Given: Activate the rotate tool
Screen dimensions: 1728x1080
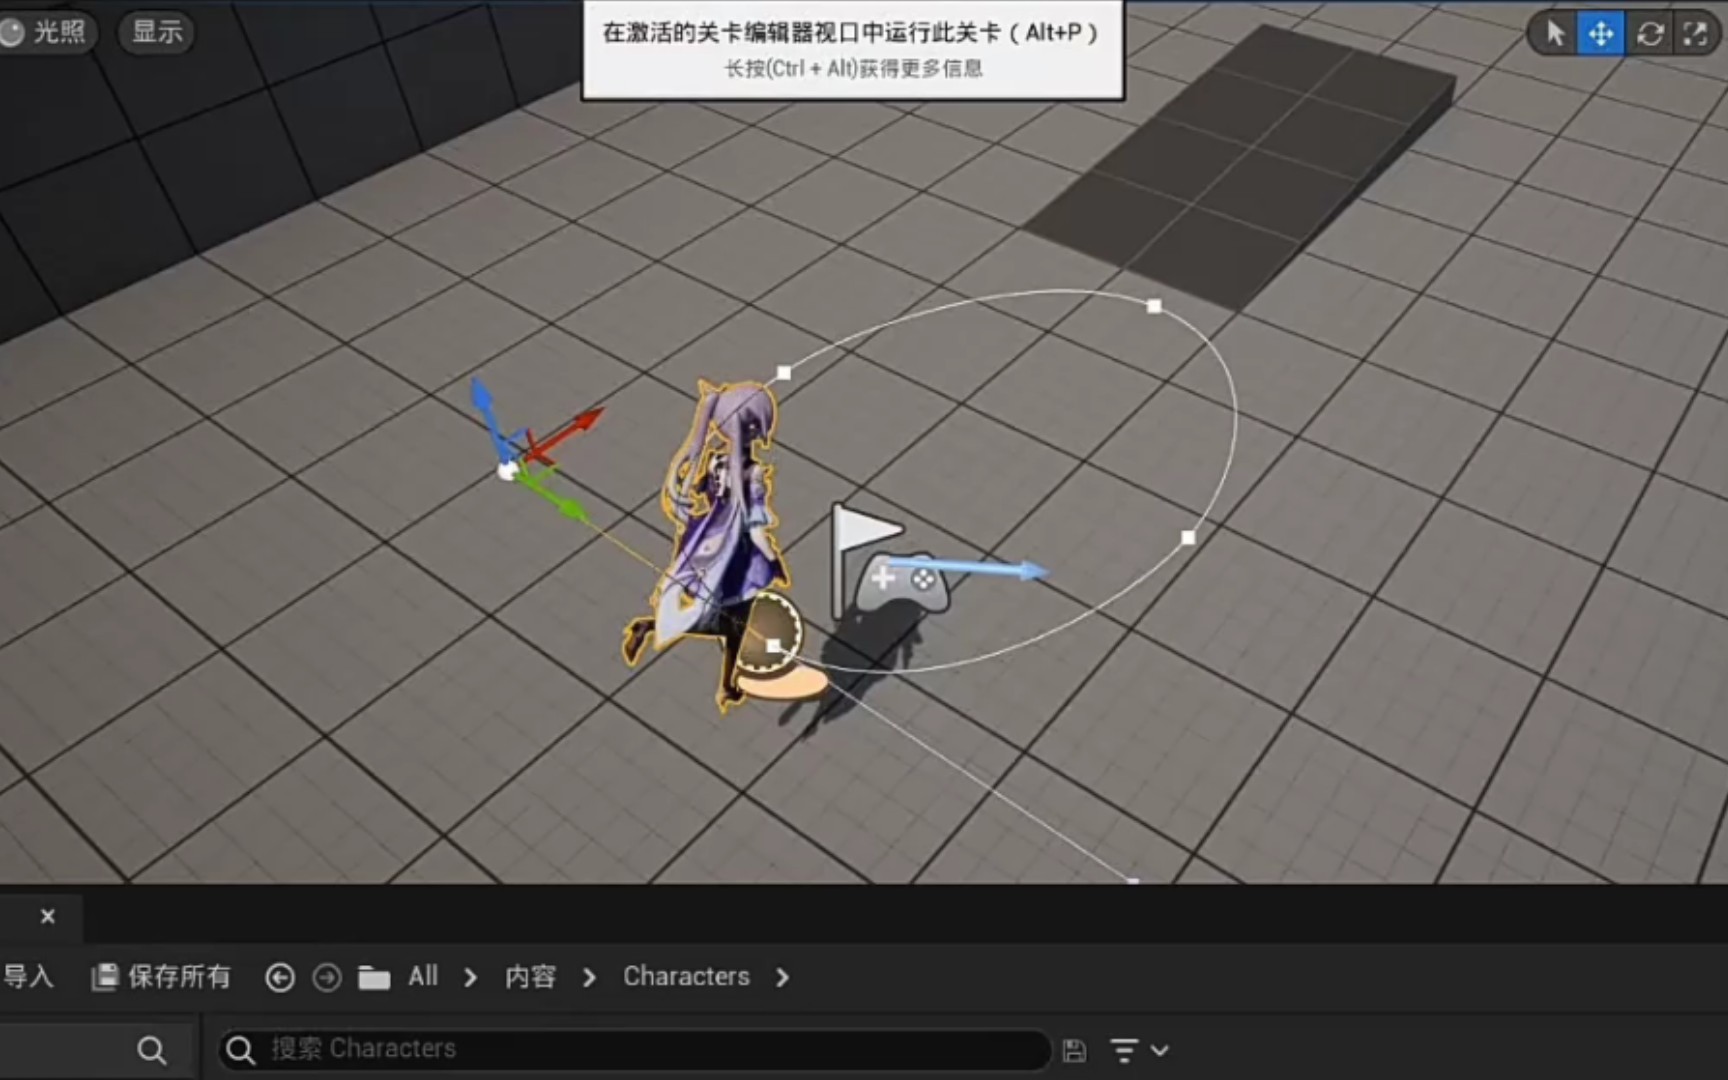Looking at the screenshot, I should click(x=1650, y=34).
